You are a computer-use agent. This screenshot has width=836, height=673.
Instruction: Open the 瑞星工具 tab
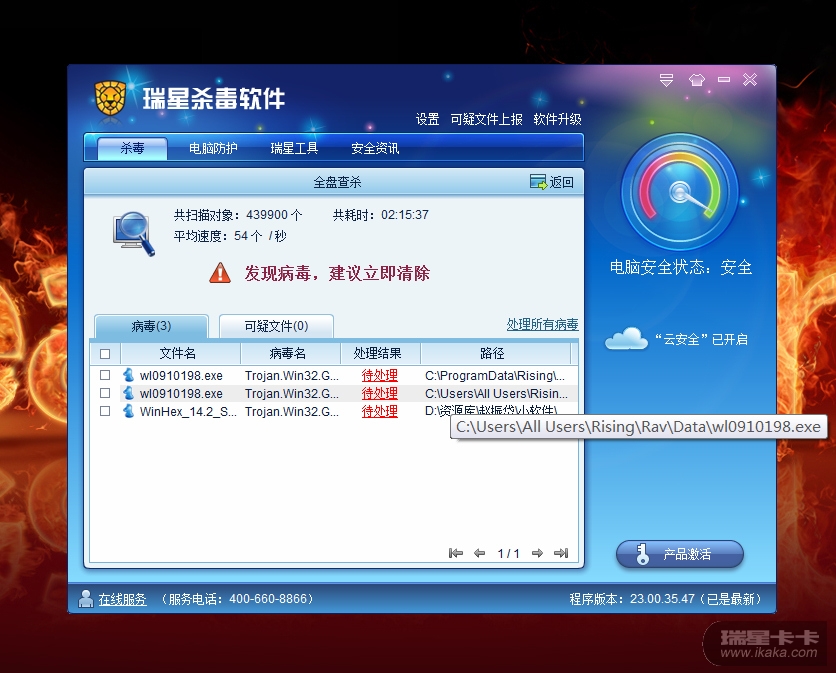[294, 148]
